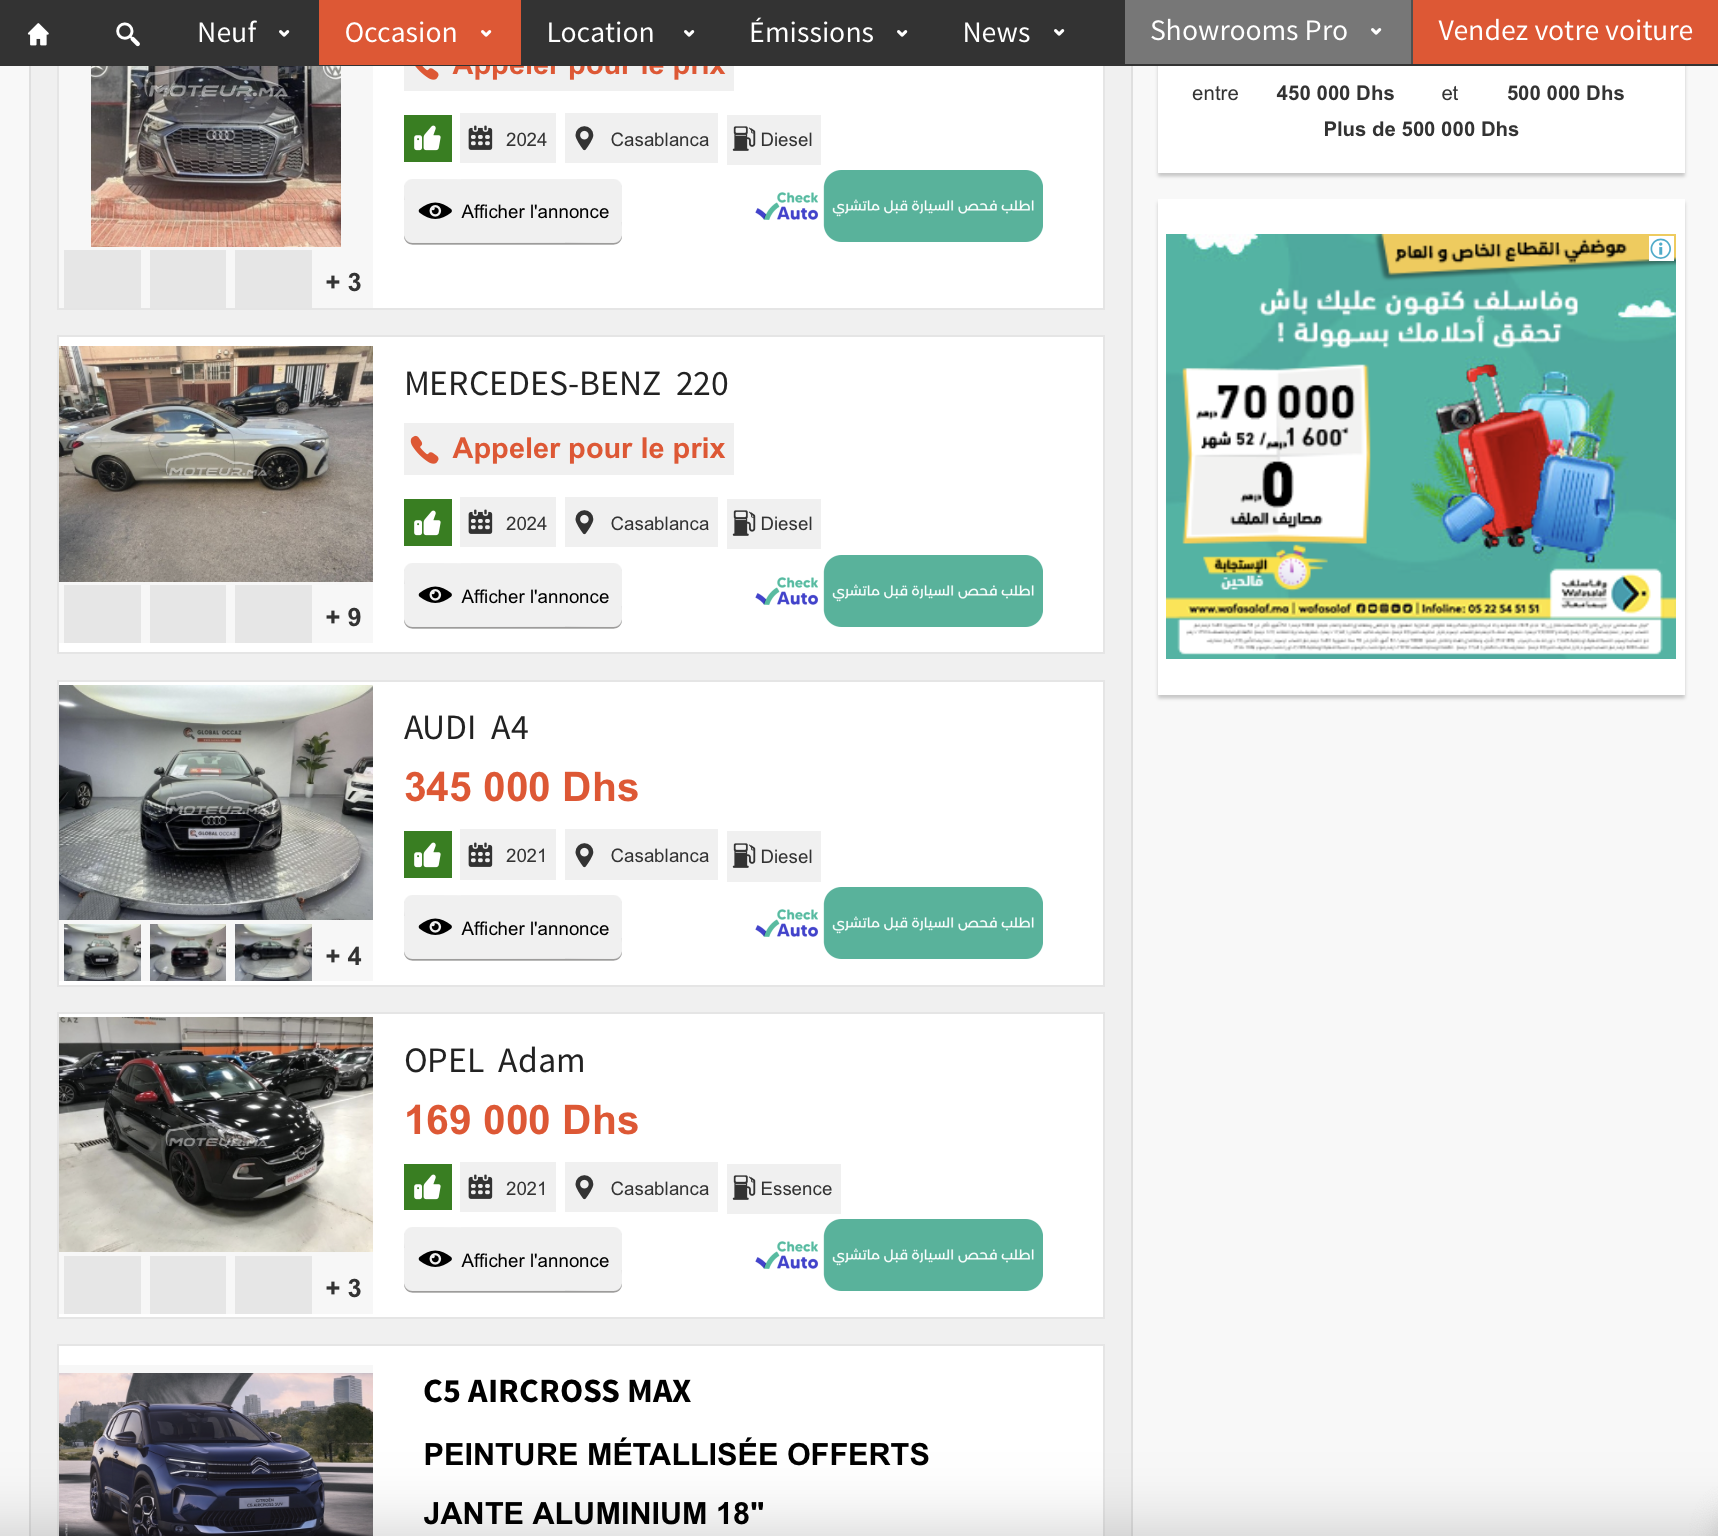Click eye icon in Mercedes Afficher l'annonce

click(435, 595)
